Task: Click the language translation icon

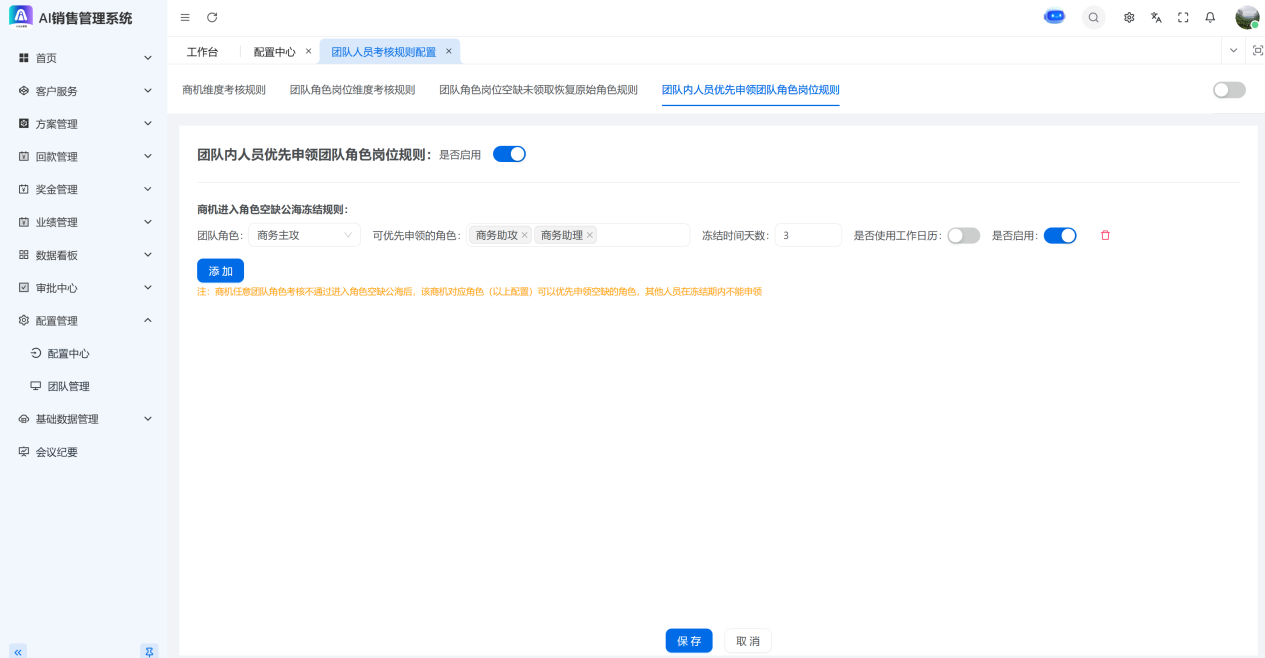Action: coord(1156,18)
